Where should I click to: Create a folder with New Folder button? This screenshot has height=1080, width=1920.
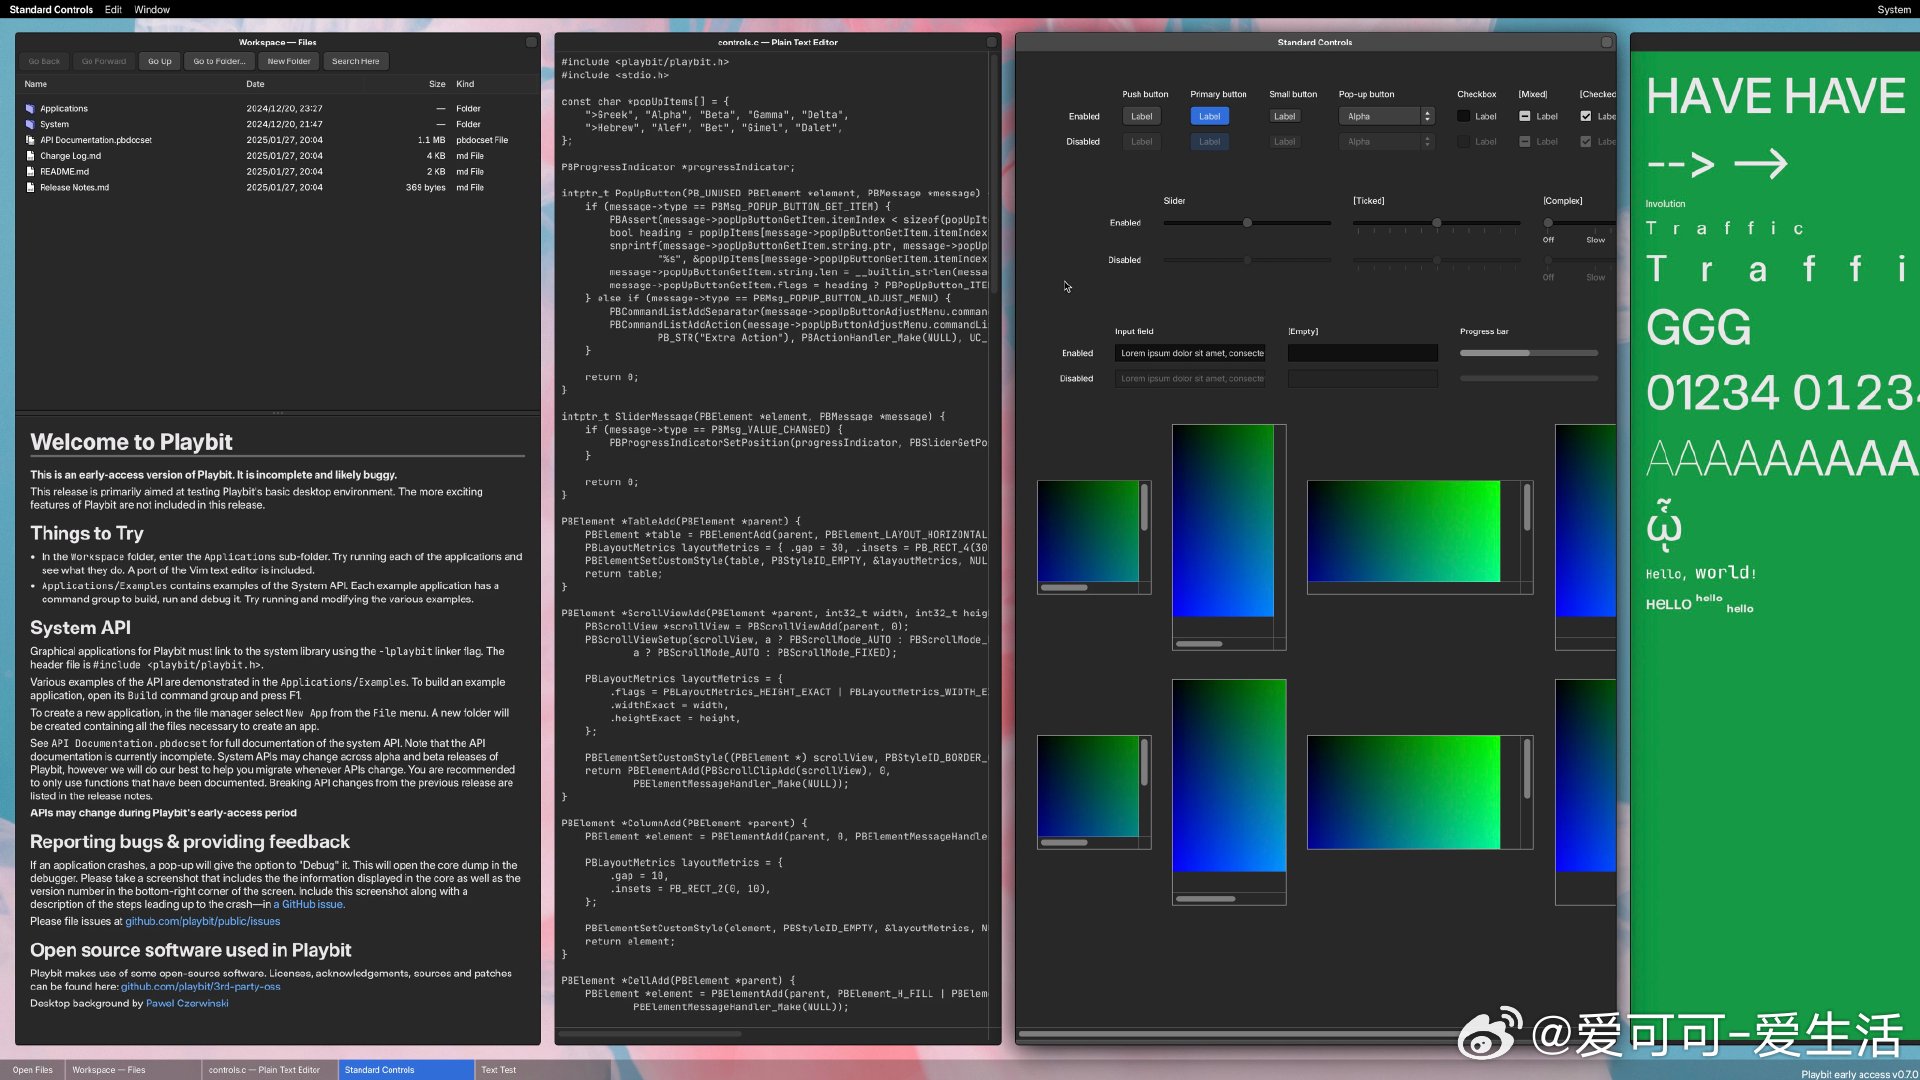tap(289, 61)
